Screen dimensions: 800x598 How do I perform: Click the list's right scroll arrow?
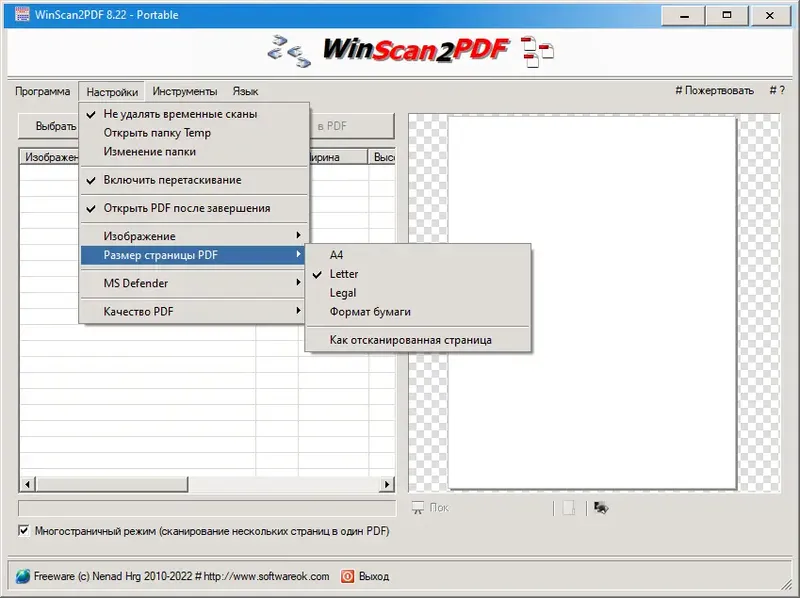click(x=387, y=484)
